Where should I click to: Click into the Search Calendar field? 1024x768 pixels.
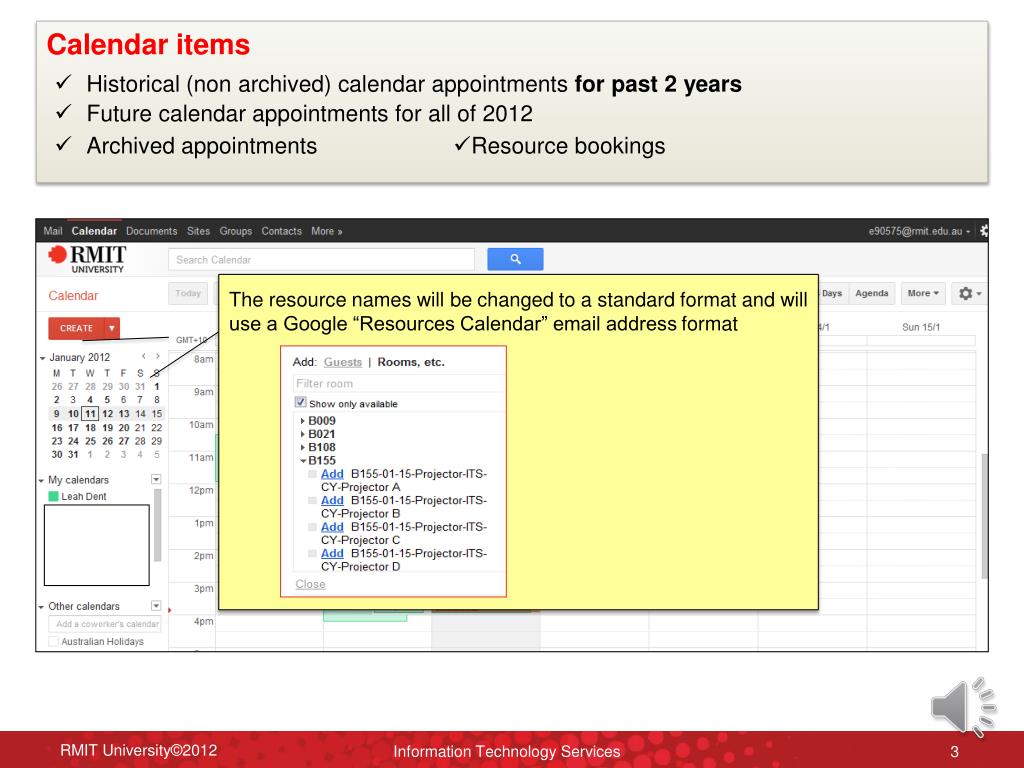click(321, 259)
